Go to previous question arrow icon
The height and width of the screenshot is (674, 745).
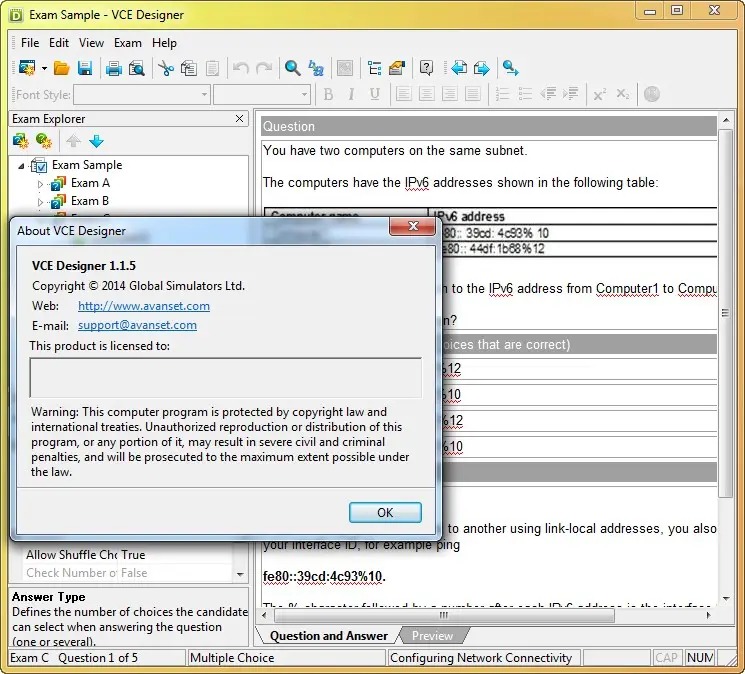(458, 68)
